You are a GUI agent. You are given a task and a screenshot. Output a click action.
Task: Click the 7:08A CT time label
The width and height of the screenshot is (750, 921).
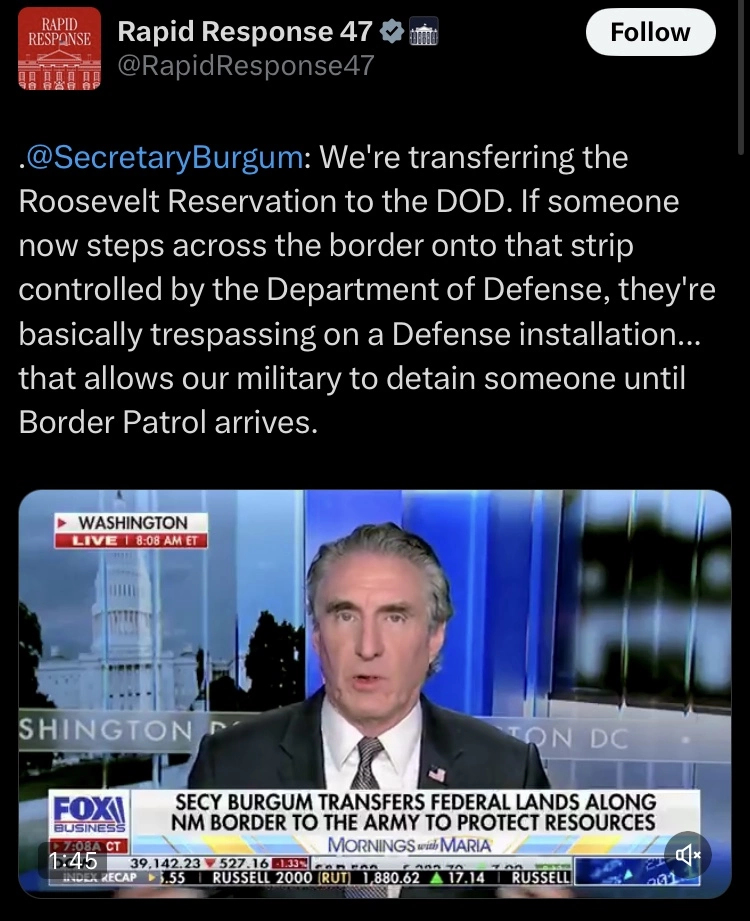[x=90, y=846]
